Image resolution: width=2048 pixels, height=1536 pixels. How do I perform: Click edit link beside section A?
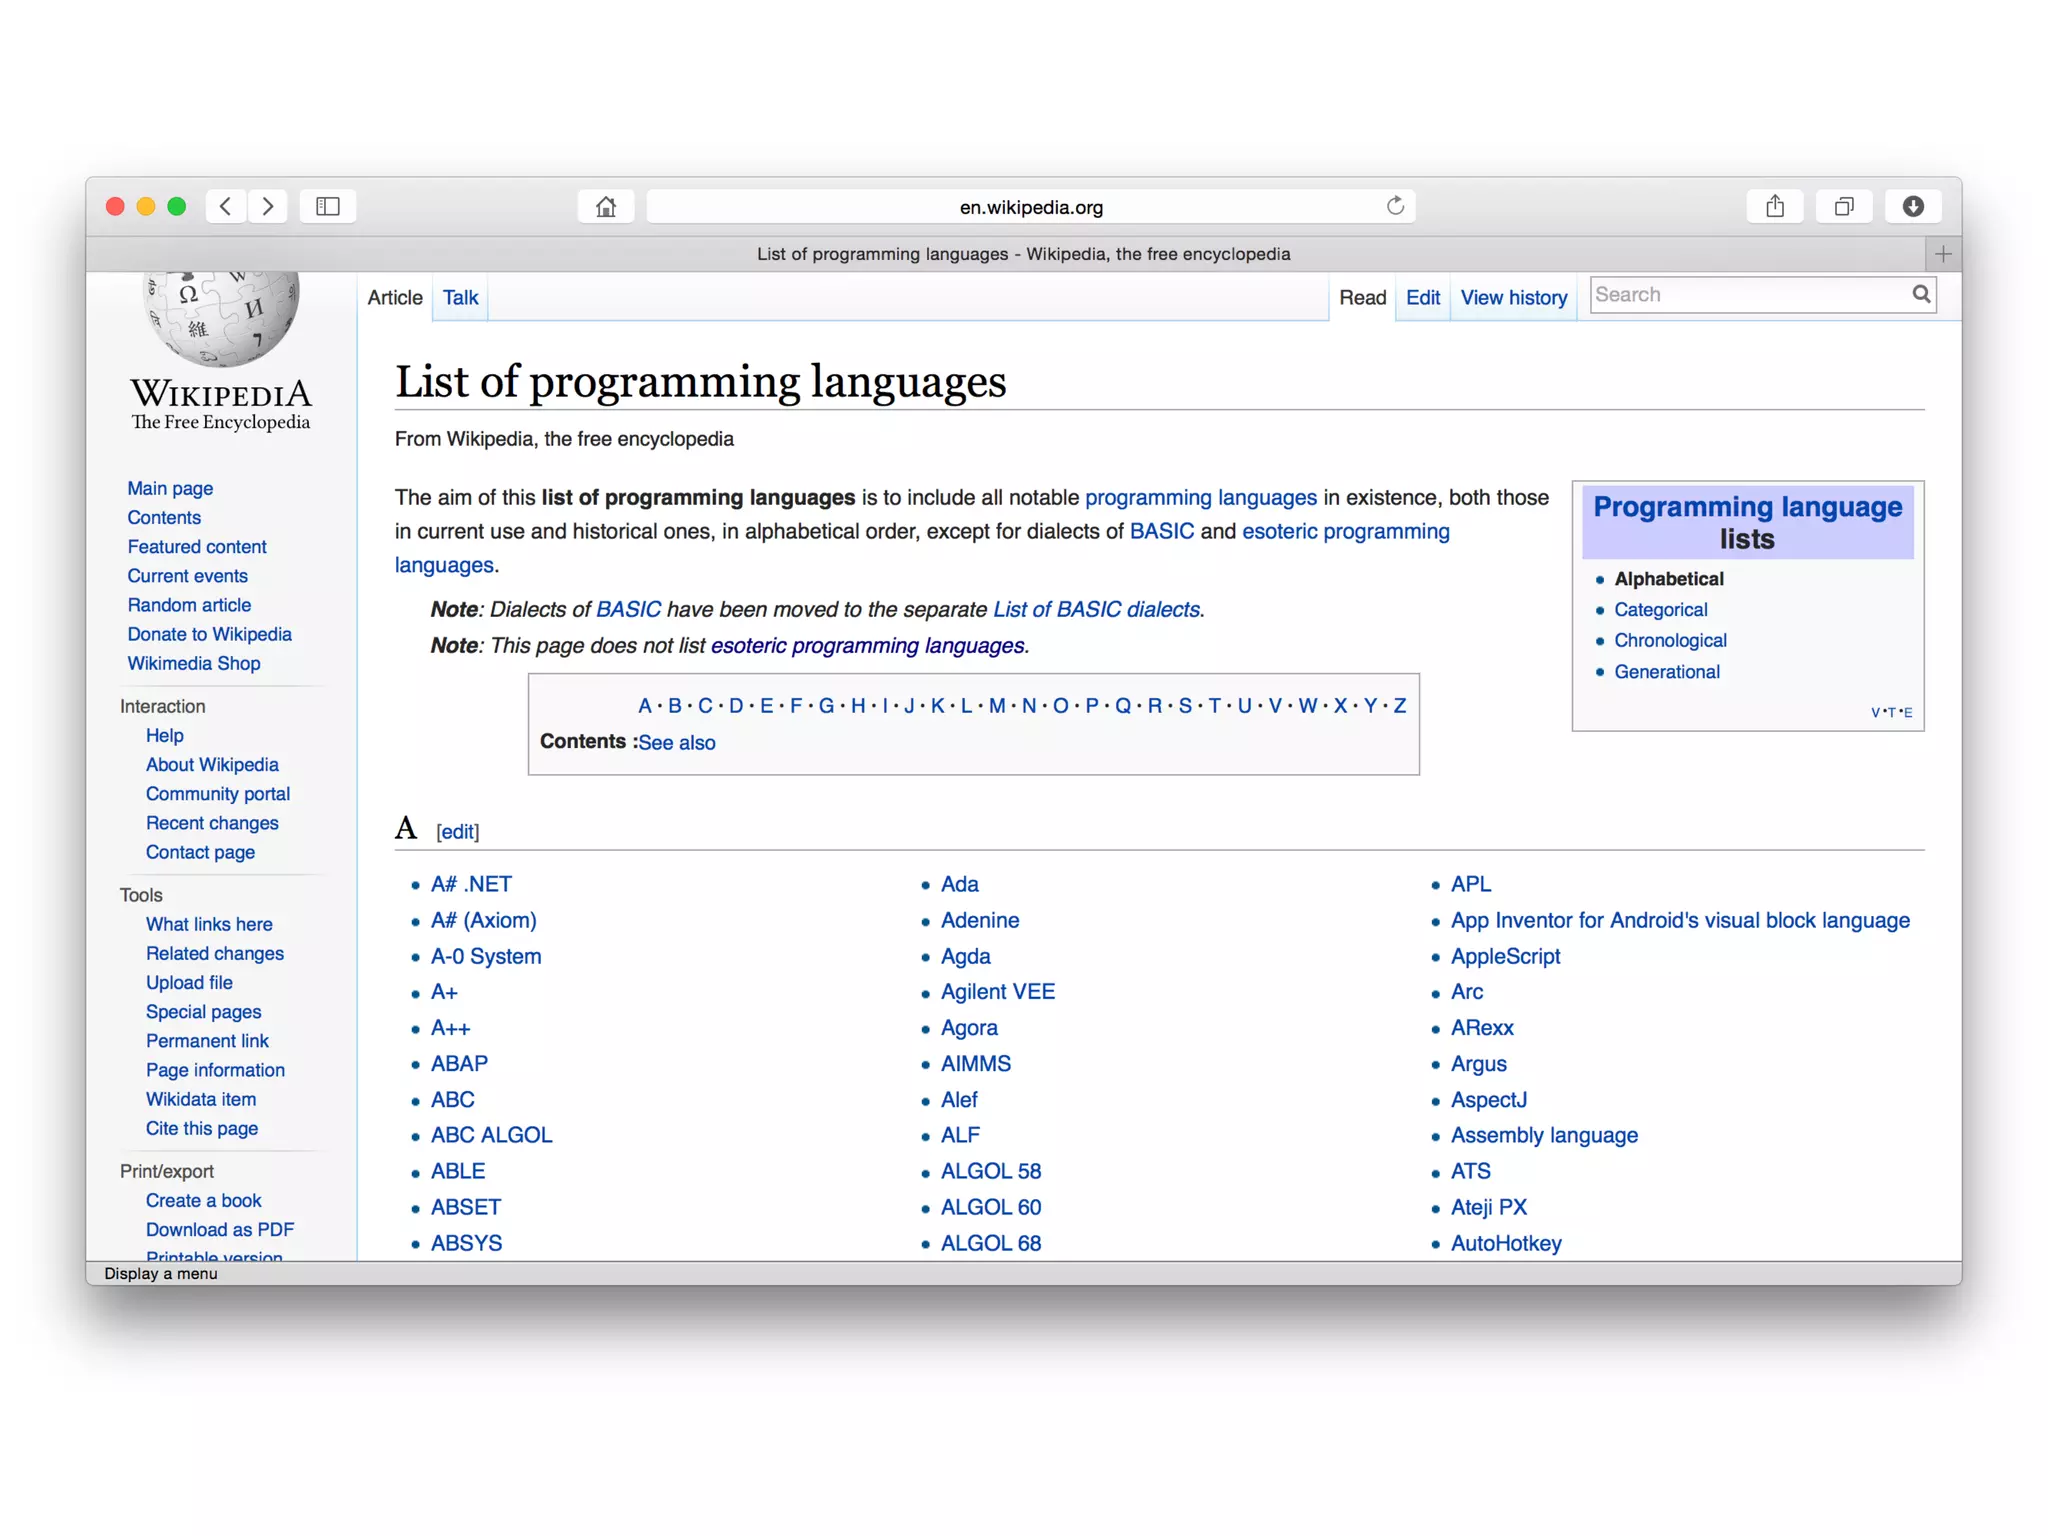pyautogui.click(x=458, y=832)
